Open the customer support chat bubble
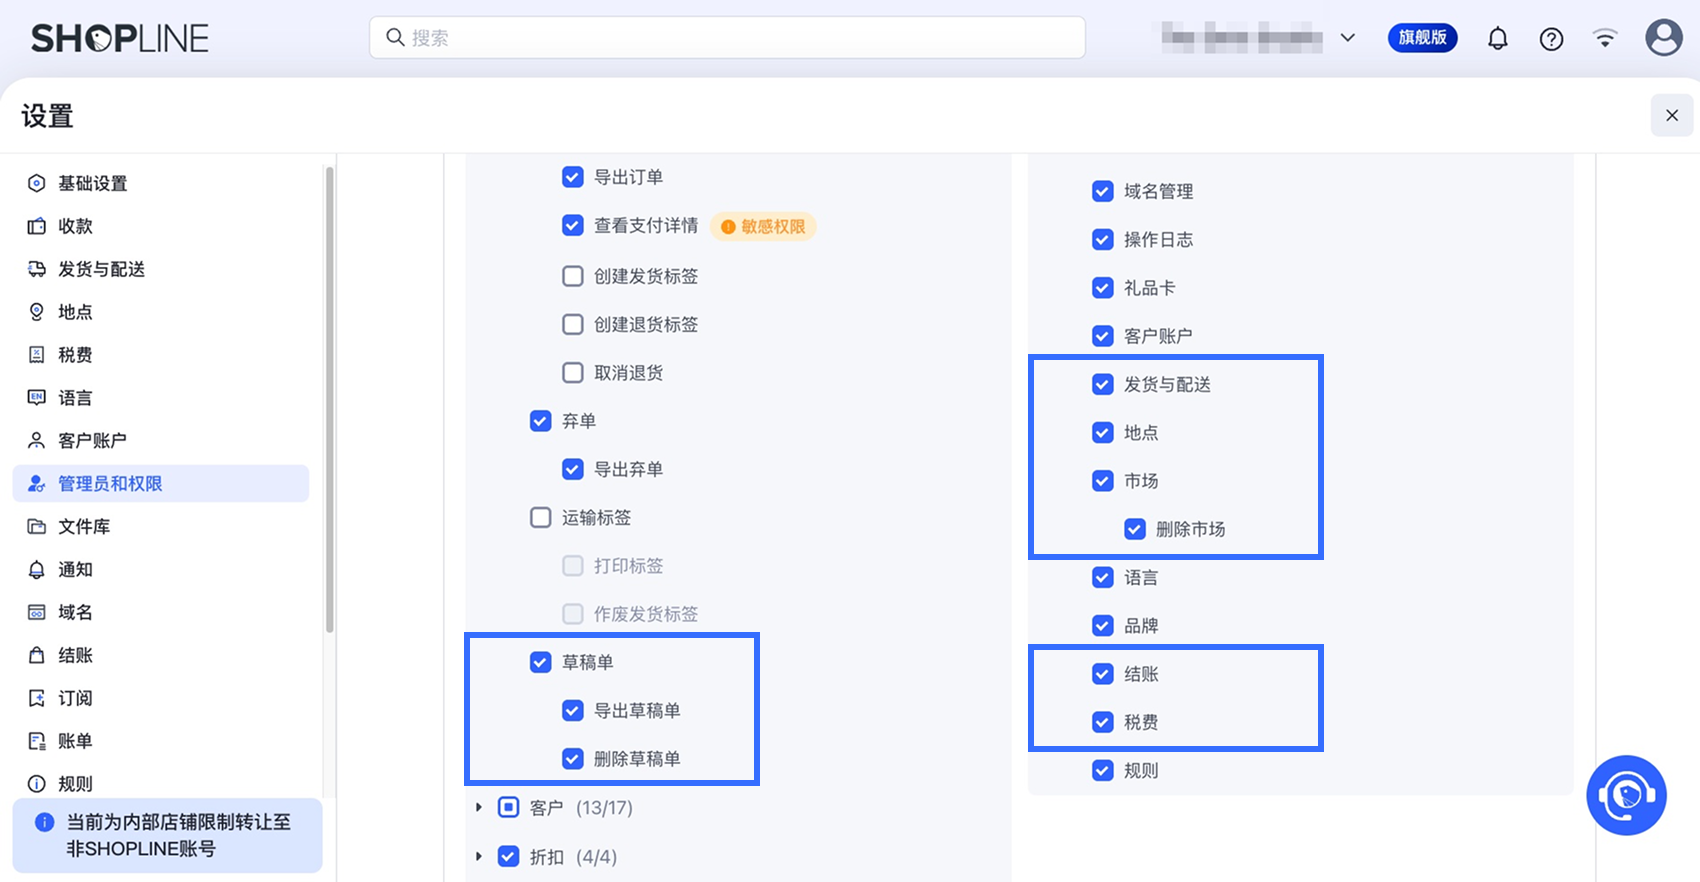The width and height of the screenshot is (1700, 882). 1626,795
